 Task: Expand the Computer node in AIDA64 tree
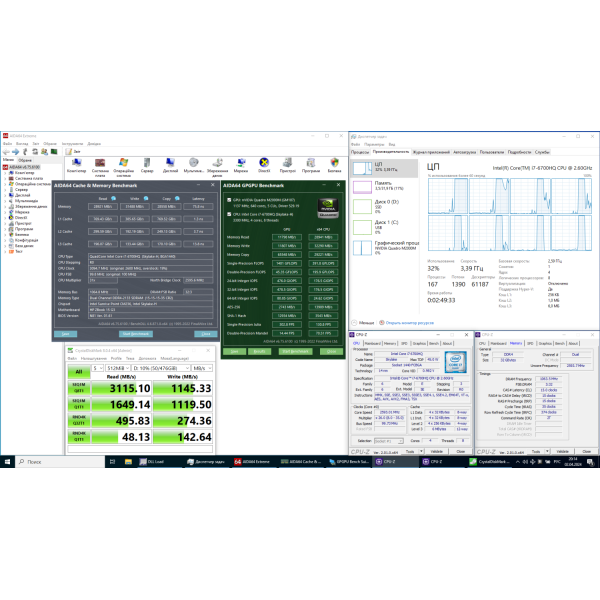click(5, 173)
